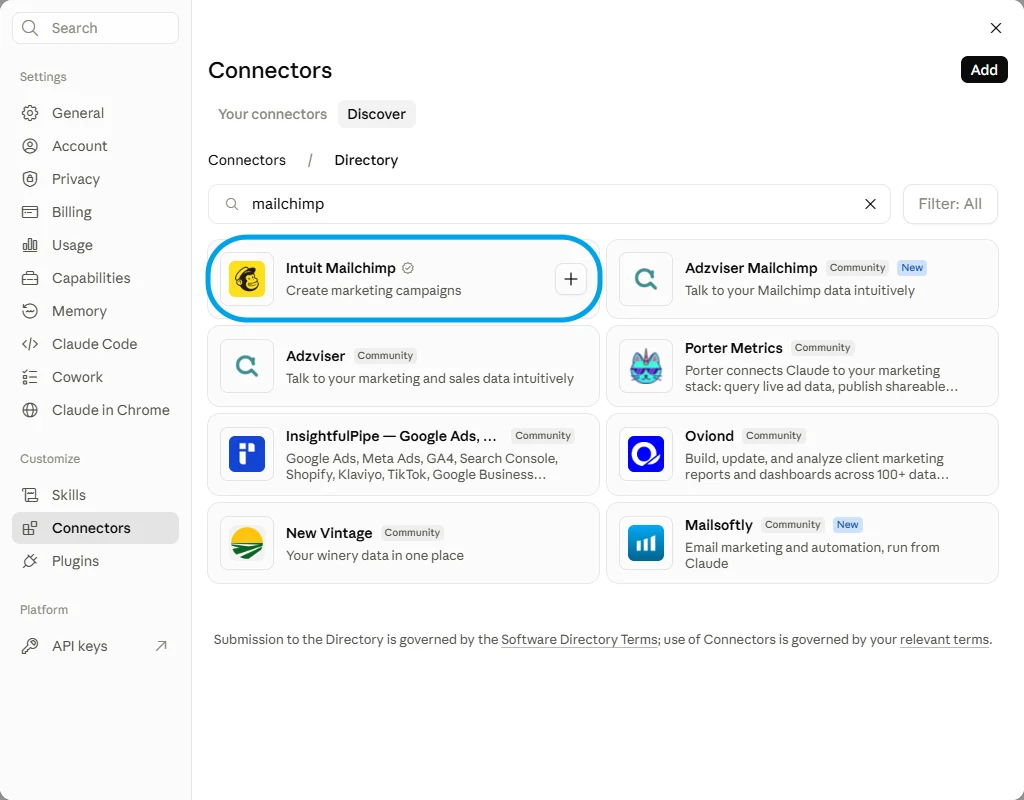Open the Skills sidebar entry
This screenshot has height=800, width=1024.
pyautogui.click(x=95, y=495)
